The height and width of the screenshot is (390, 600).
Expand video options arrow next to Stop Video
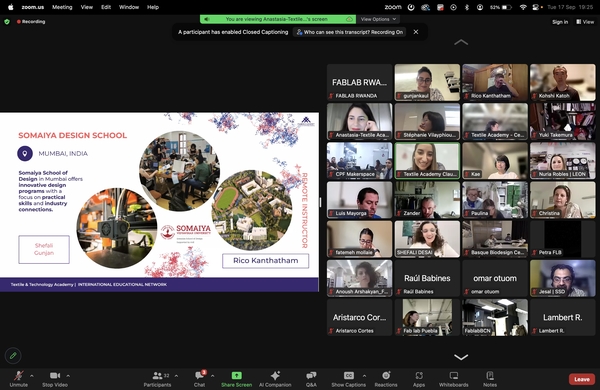[x=68, y=376]
